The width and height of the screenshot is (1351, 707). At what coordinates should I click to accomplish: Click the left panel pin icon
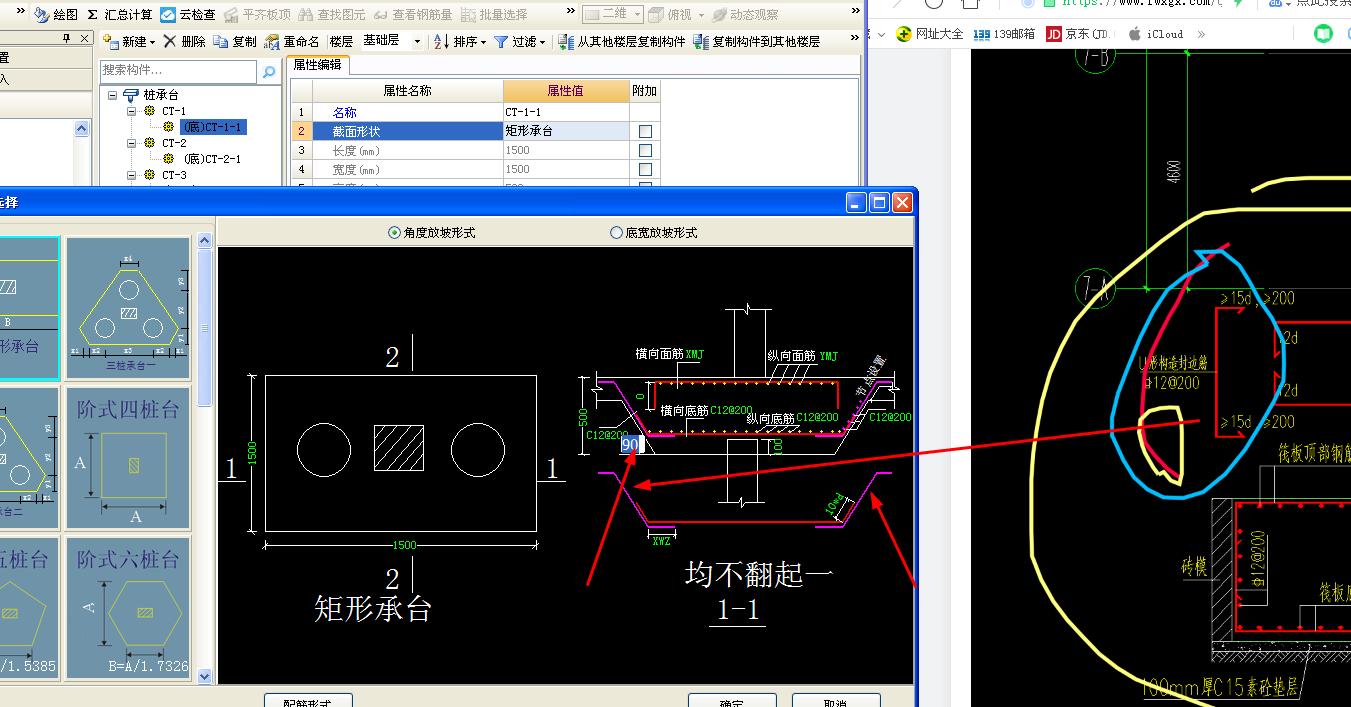click(x=66, y=39)
